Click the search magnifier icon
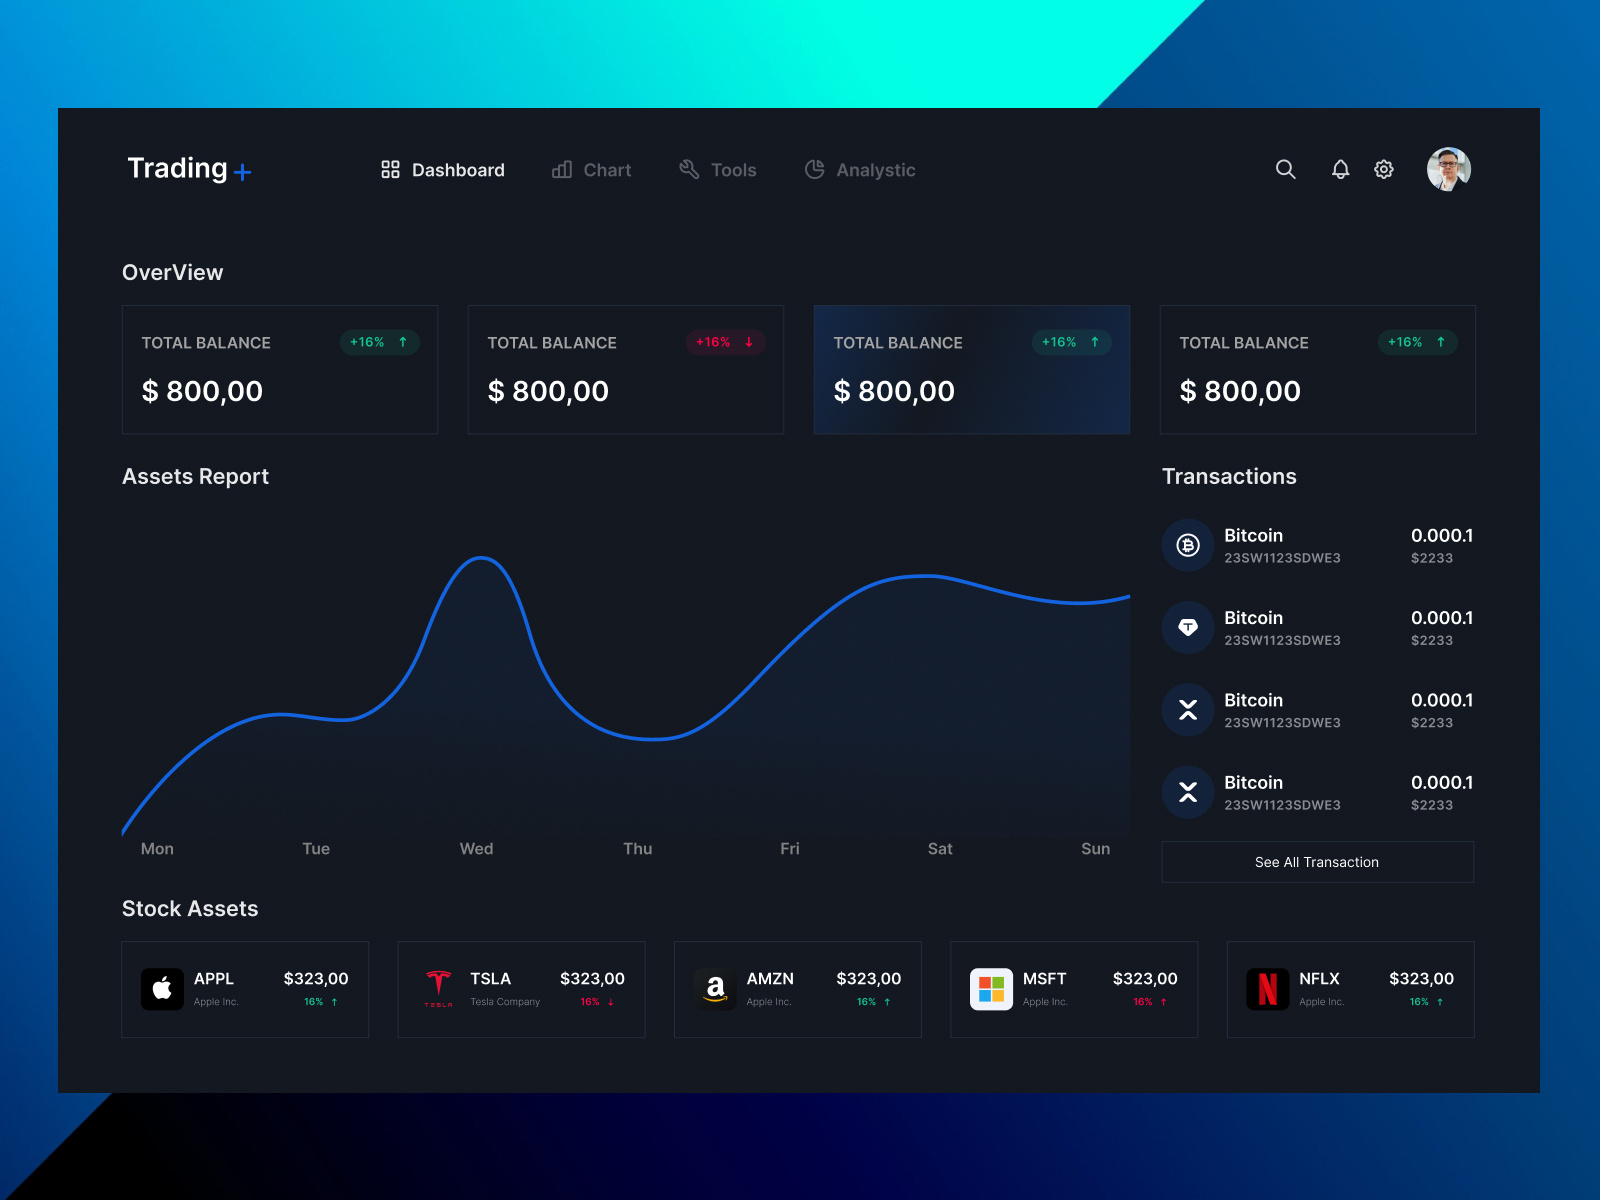 pos(1286,170)
